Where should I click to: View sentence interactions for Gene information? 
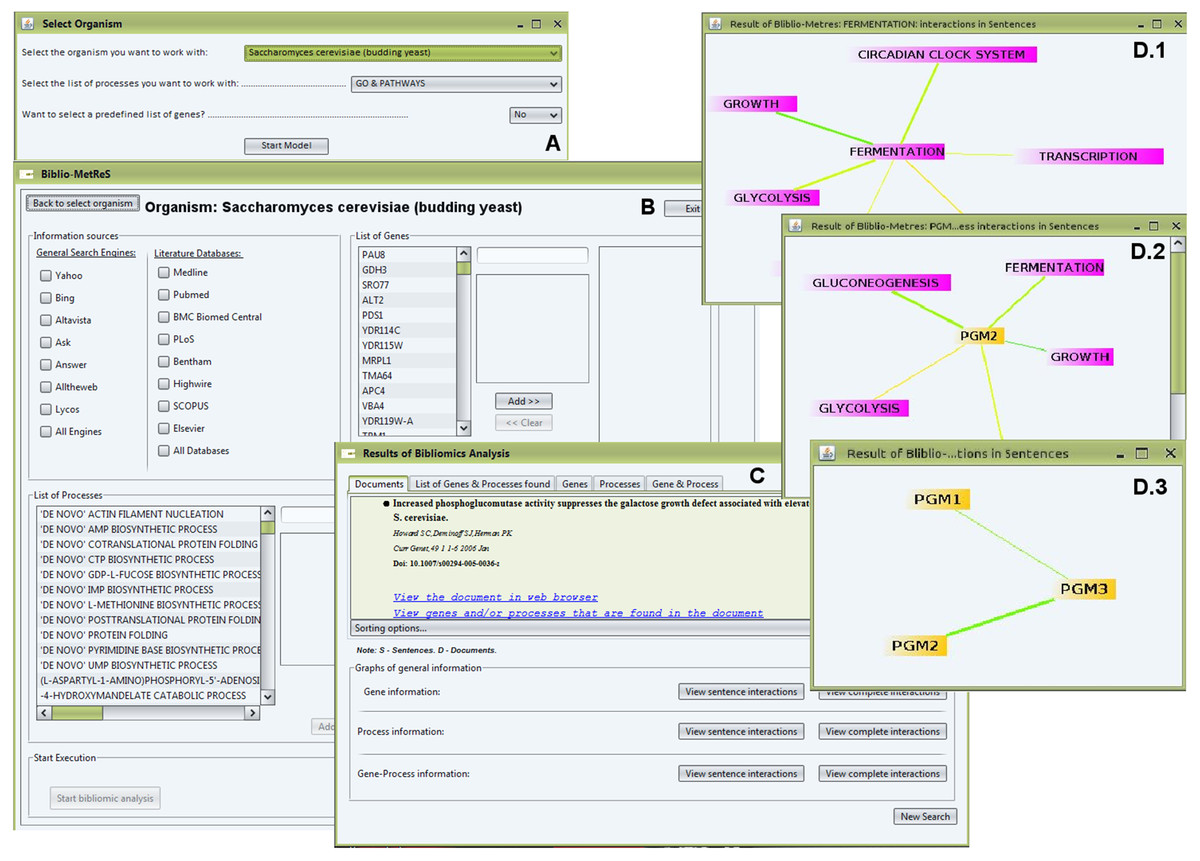741,691
